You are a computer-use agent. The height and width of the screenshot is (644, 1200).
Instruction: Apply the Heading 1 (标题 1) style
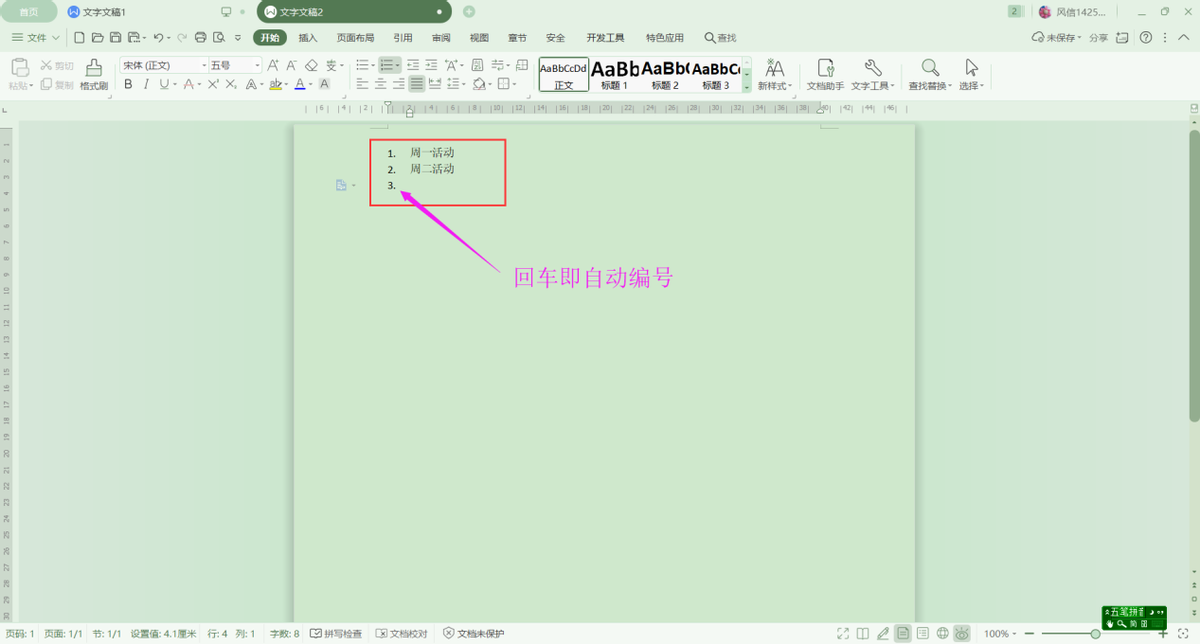(x=614, y=74)
